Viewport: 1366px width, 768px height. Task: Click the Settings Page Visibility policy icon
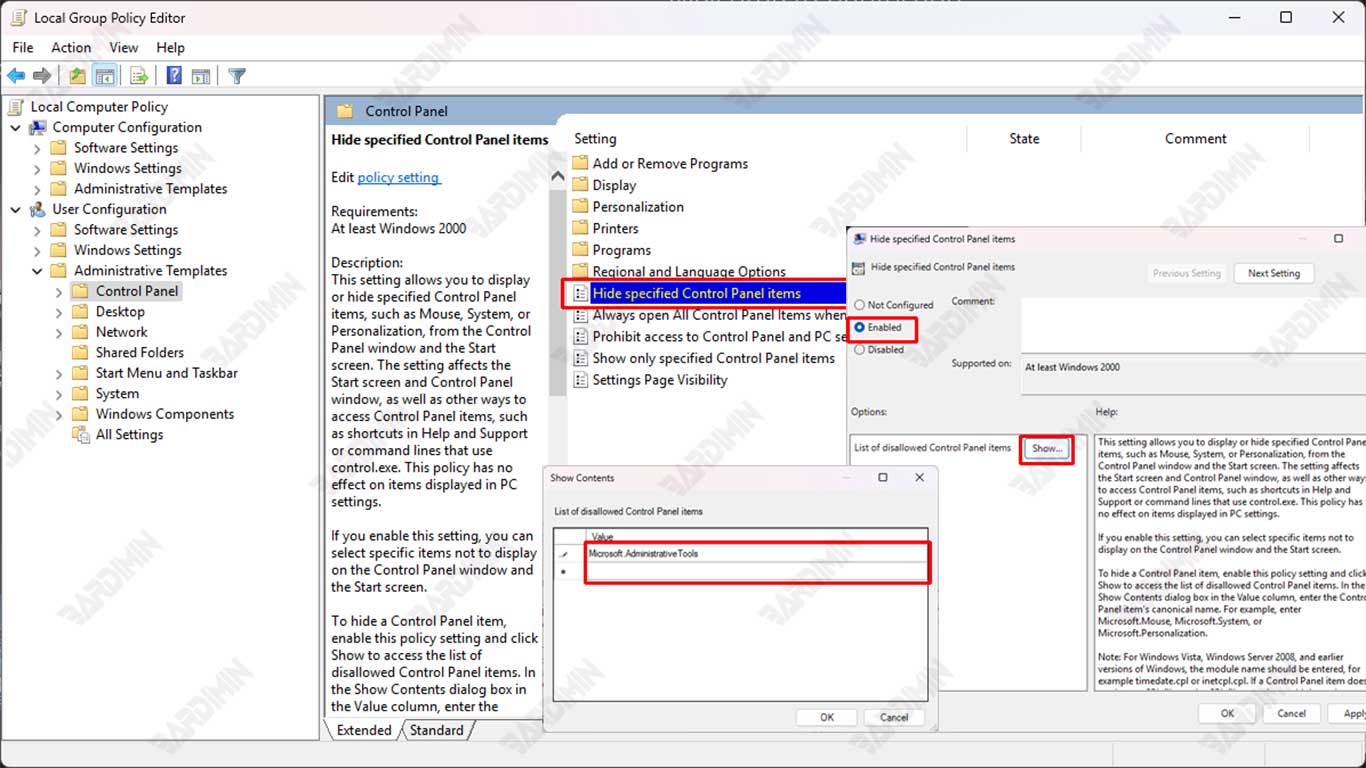580,380
